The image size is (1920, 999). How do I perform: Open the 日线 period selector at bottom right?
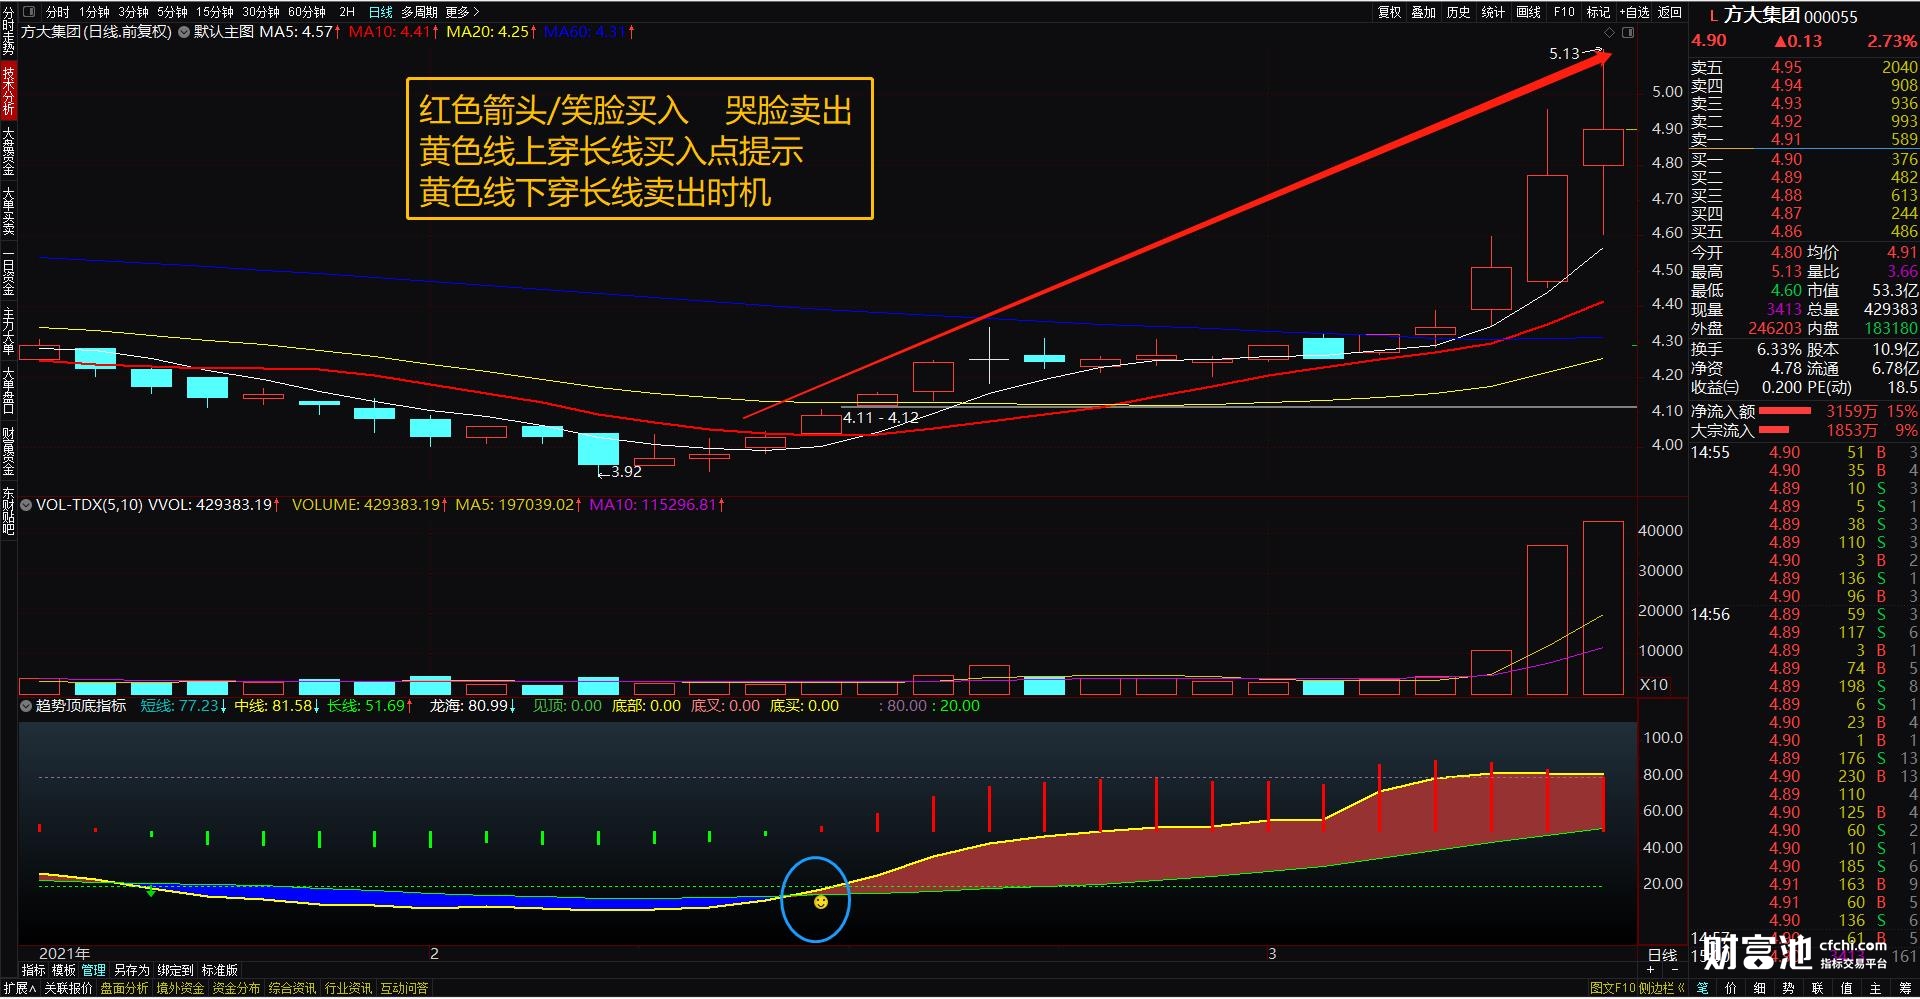point(1662,955)
